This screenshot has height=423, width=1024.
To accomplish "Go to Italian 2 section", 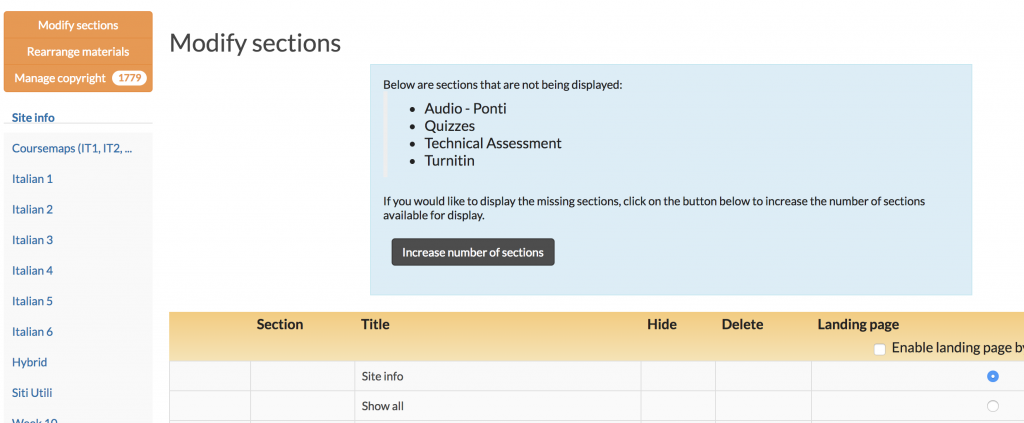I will pyautogui.click(x=32, y=209).
